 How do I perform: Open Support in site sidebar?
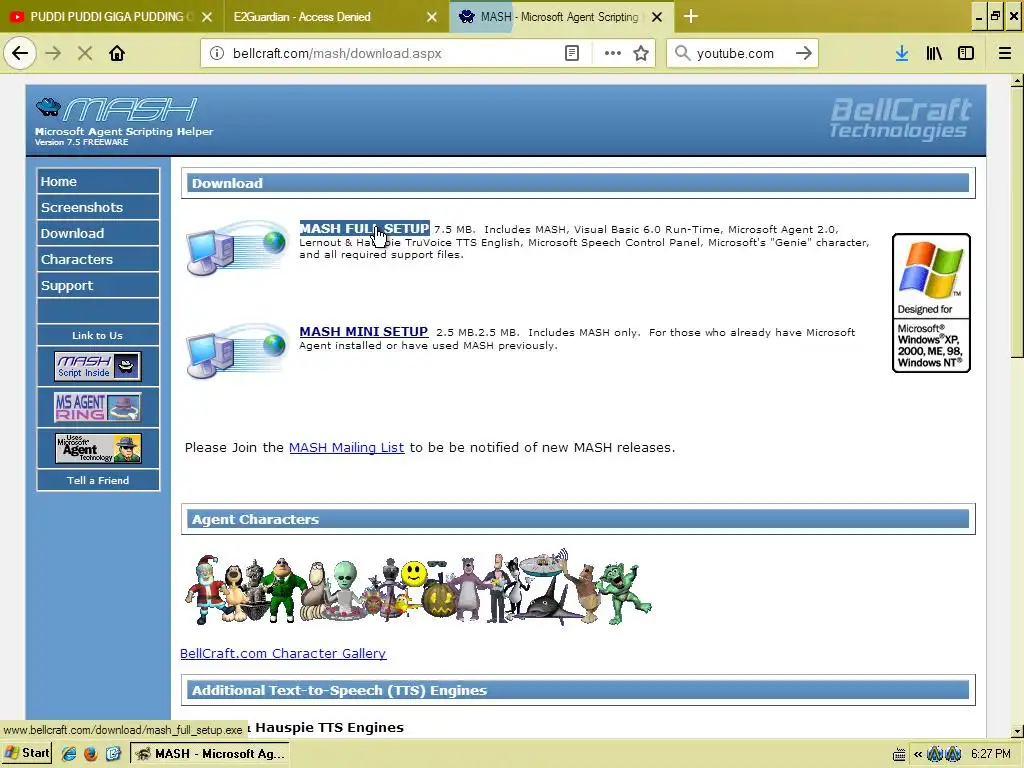coord(98,285)
